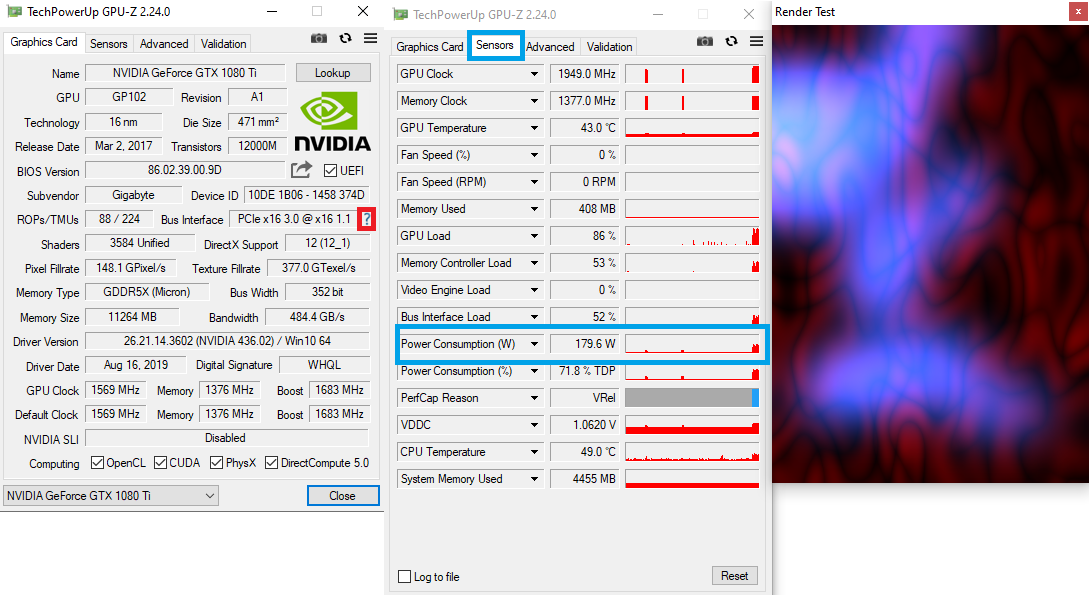
Task: Open the Memory Used sensor dropdown
Action: [534, 209]
